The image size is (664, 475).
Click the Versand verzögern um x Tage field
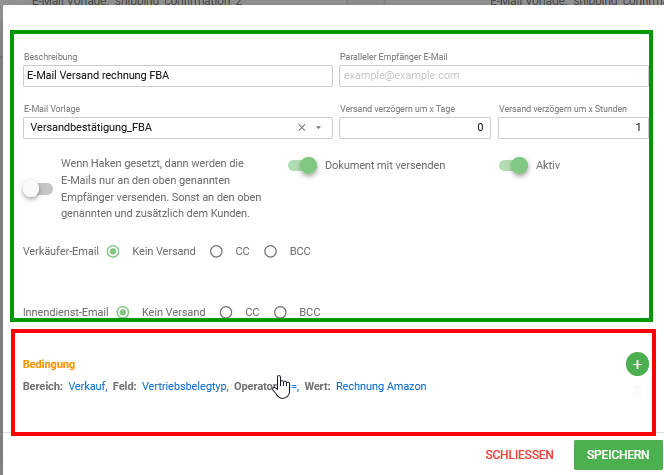pyautogui.click(x=415, y=128)
